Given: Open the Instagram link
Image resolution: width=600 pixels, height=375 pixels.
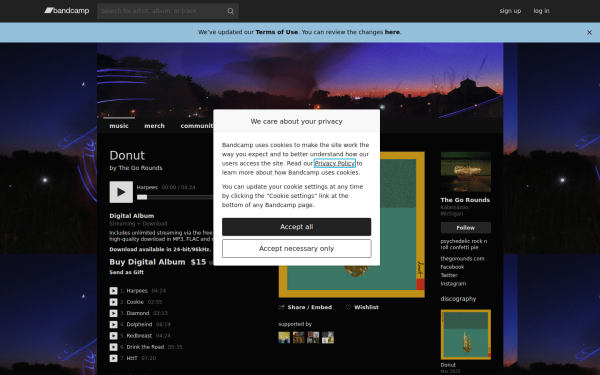Looking at the screenshot, I should coord(453,284).
